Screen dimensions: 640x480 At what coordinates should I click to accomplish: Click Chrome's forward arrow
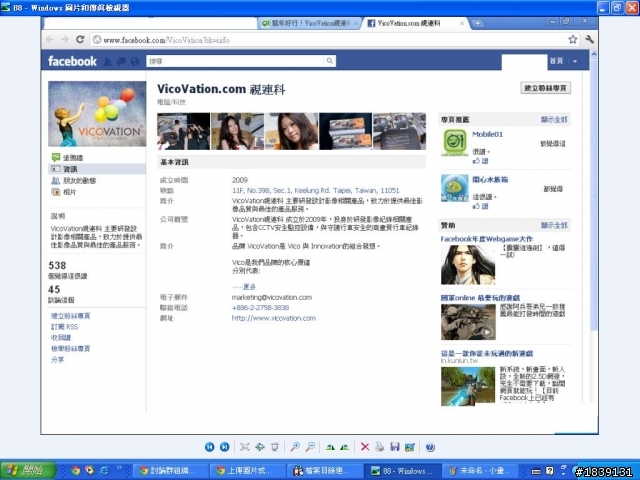click(x=64, y=40)
